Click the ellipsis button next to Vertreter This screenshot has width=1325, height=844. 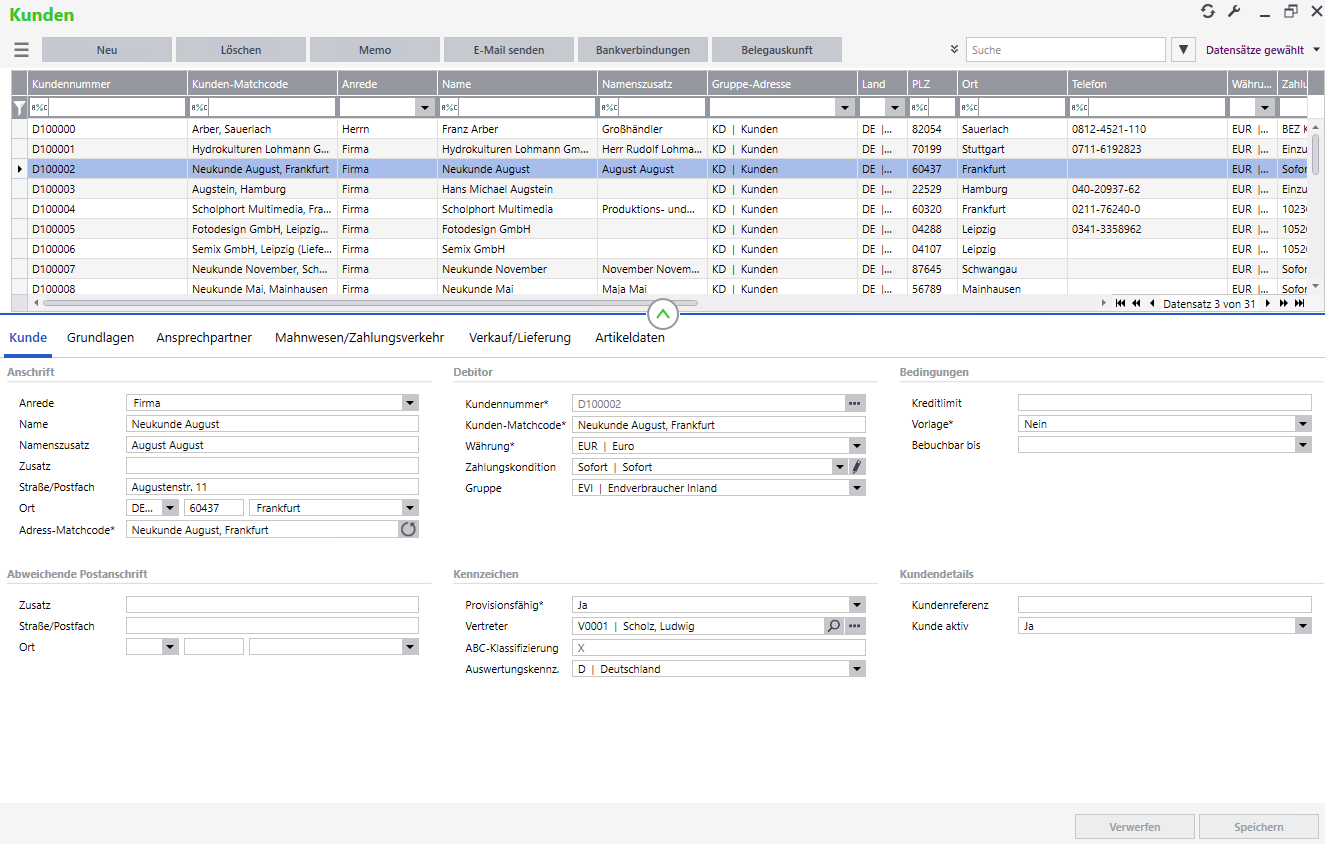(x=855, y=626)
